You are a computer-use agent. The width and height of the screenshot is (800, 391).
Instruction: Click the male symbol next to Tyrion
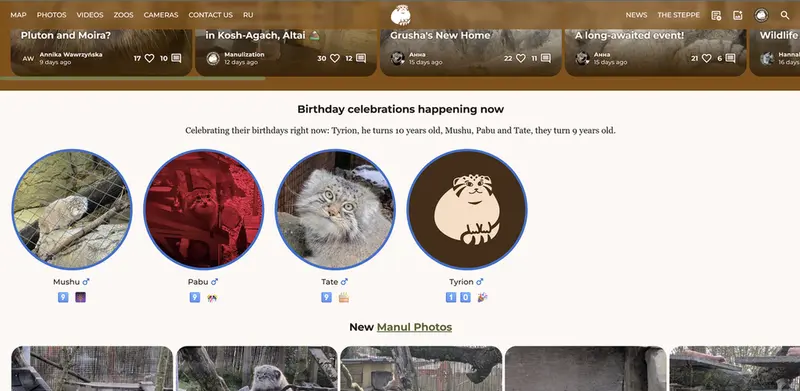pos(480,282)
